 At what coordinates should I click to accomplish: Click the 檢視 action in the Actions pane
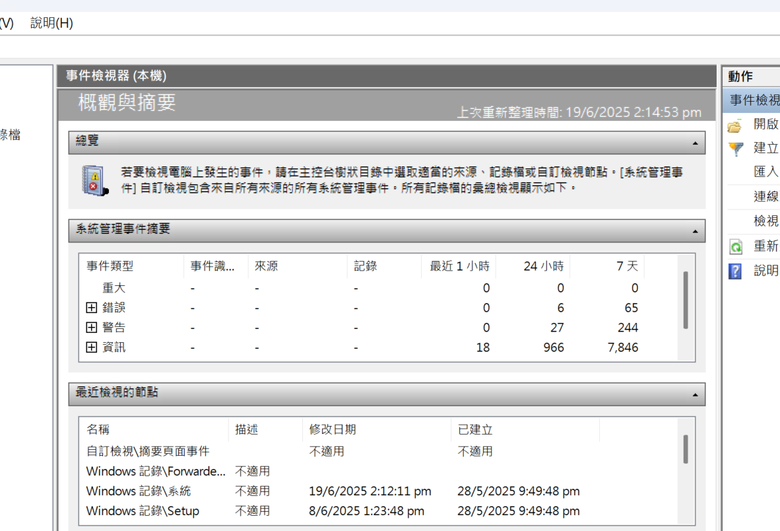[x=766, y=221]
